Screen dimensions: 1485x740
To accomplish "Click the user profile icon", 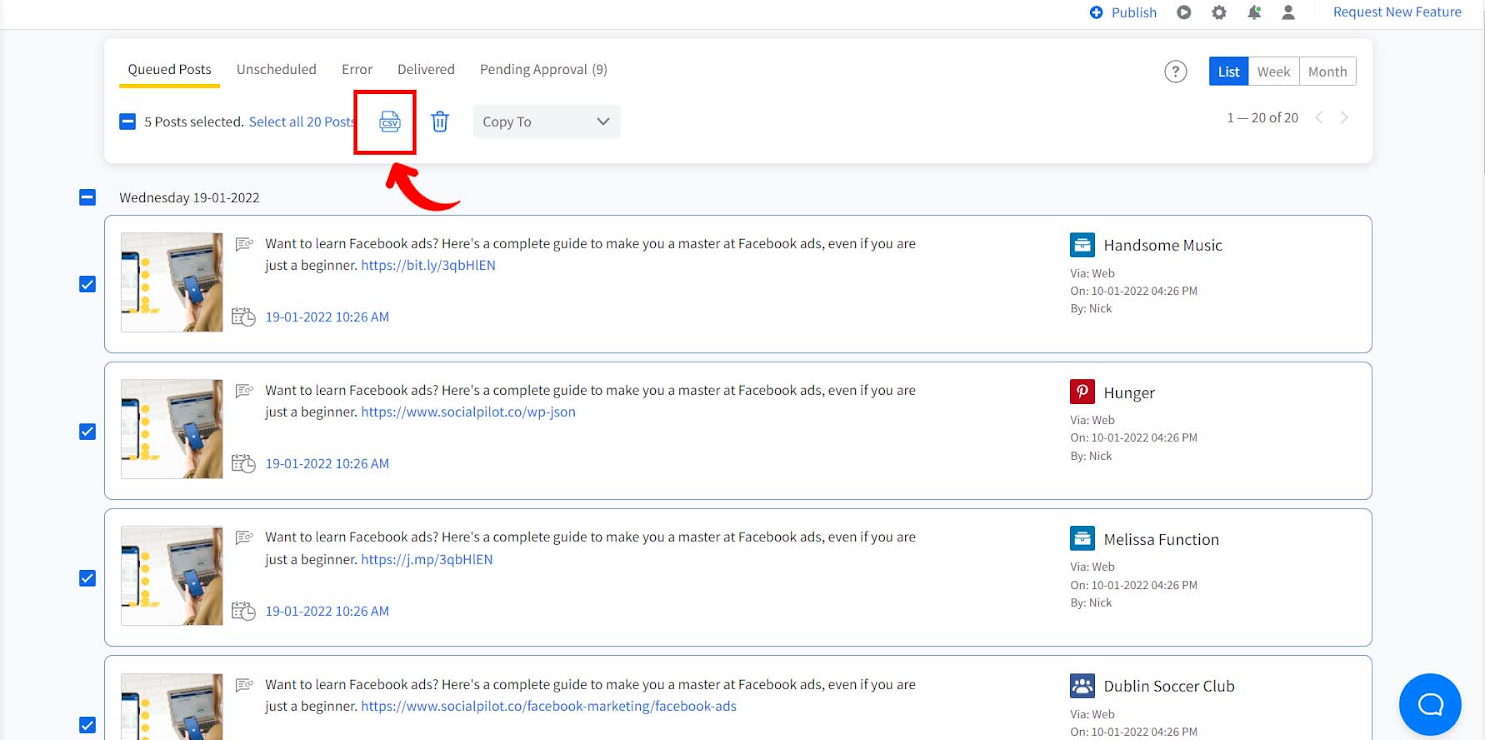I will click(1288, 13).
